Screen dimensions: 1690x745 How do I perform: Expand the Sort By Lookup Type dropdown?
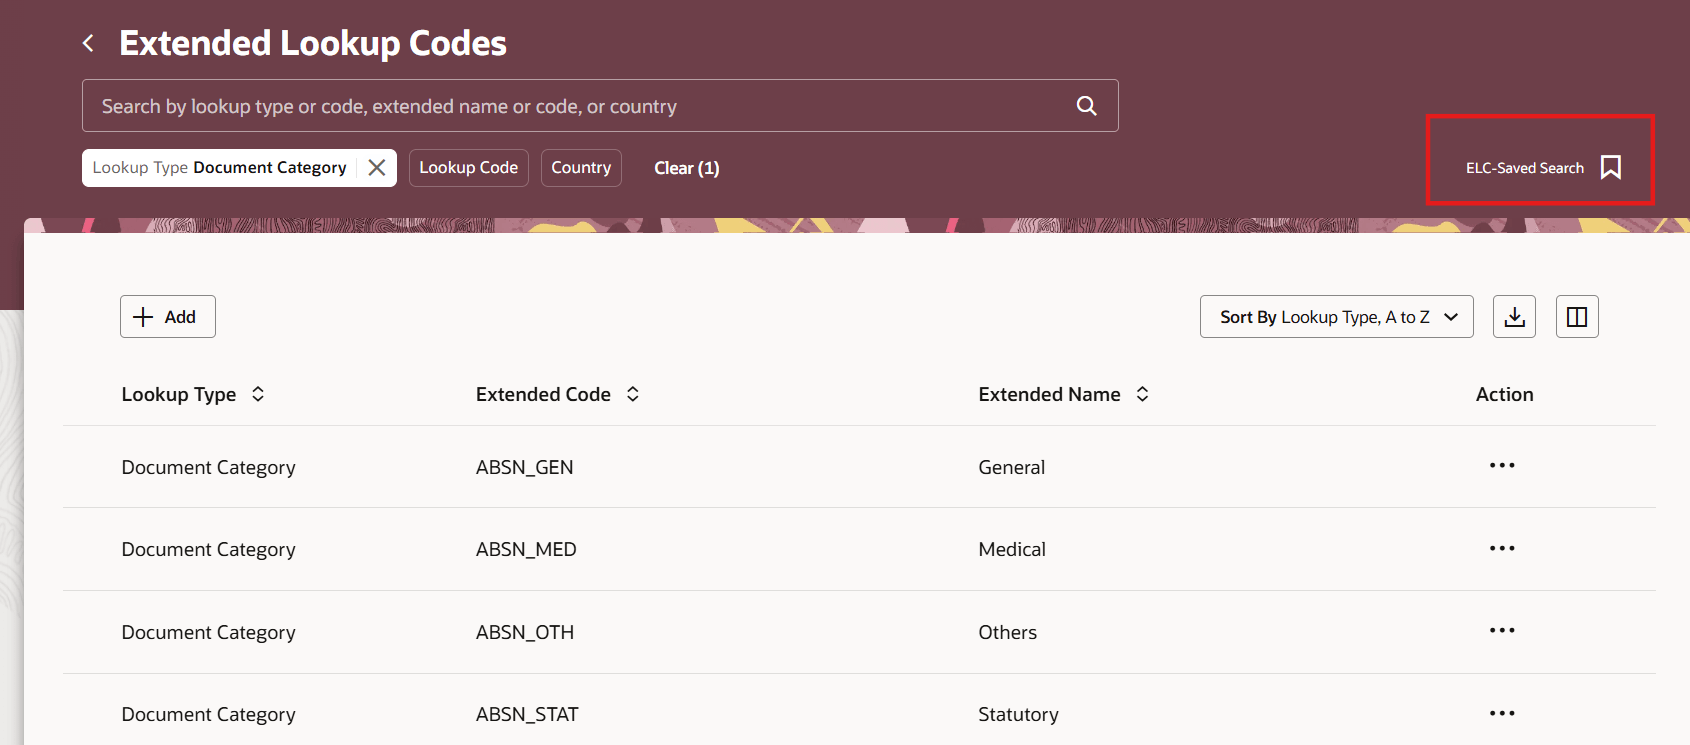[x=1336, y=317]
